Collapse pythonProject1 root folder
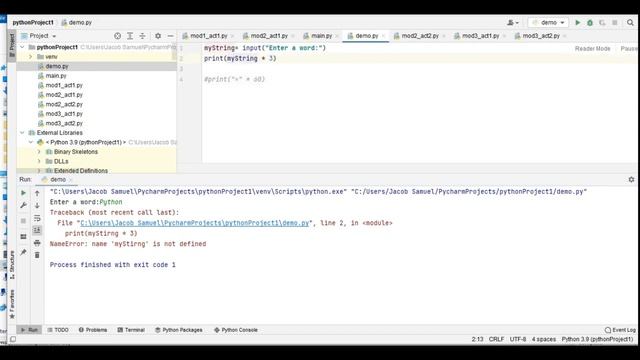The height and width of the screenshot is (360, 640). point(22,47)
